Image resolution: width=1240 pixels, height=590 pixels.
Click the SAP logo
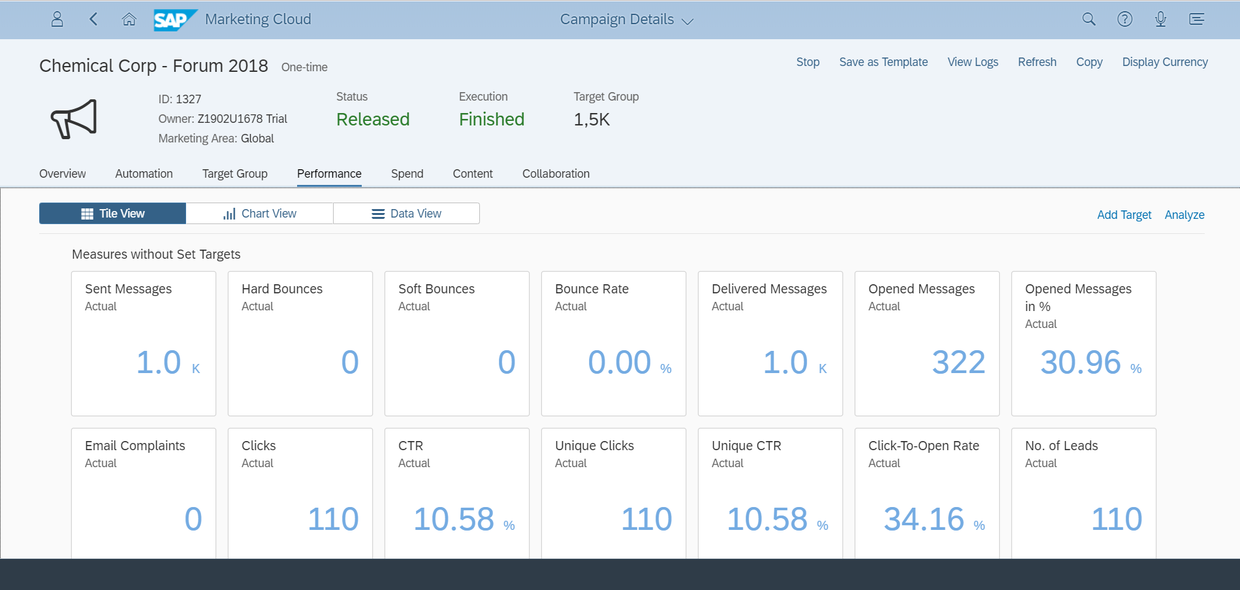coord(174,19)
